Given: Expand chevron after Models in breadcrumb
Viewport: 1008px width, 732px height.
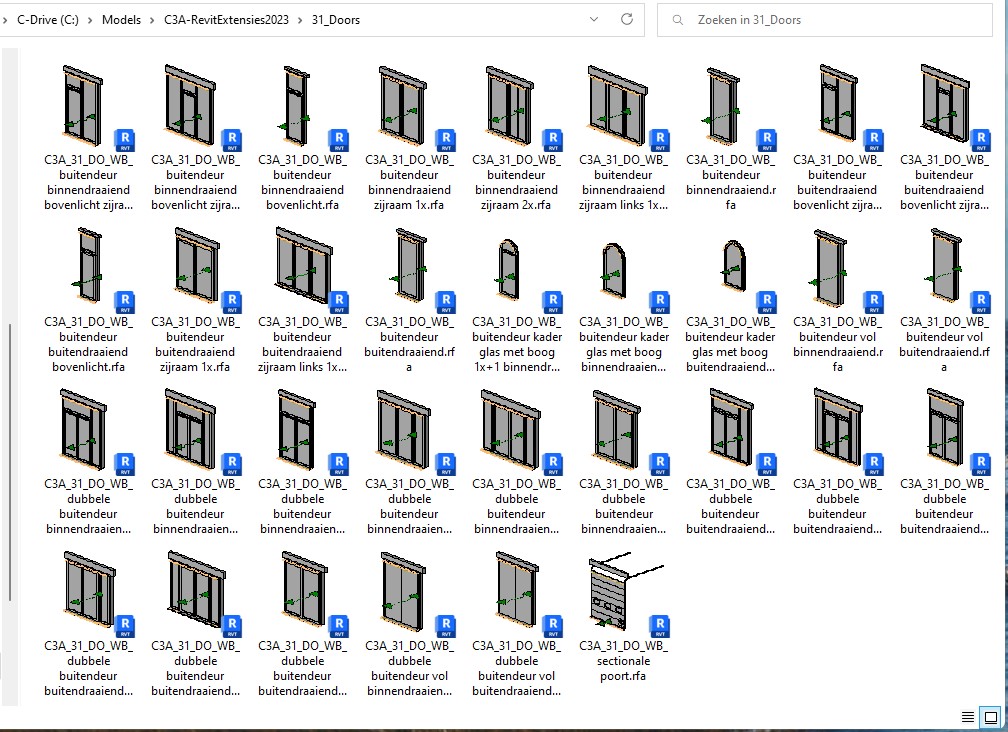Looking at the screenshot, I should point(151,20).
